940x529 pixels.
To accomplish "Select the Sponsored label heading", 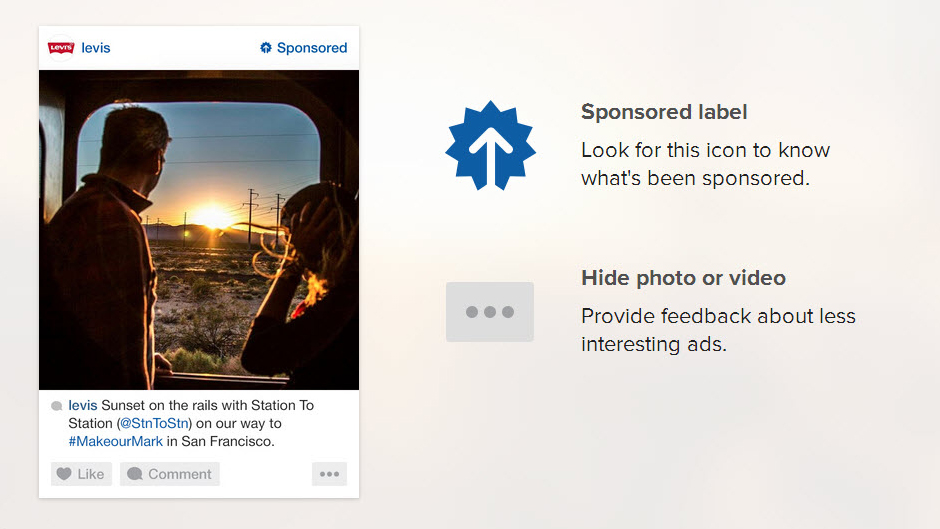I will (664, 112).
